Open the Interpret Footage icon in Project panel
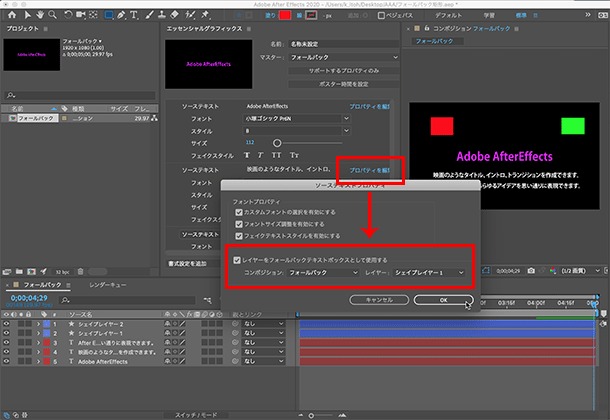The width and height of the screenshot is (610, 420). [7, 272]
